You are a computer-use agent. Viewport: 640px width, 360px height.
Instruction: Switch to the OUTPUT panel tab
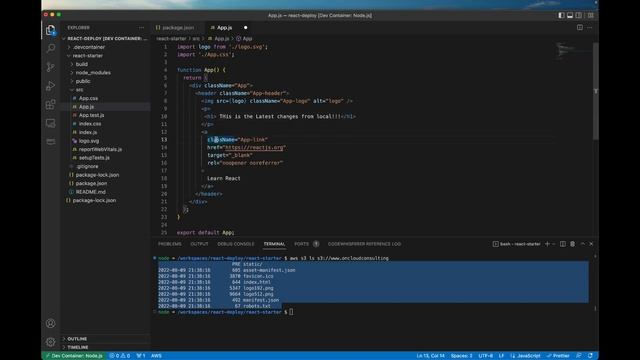199,244
